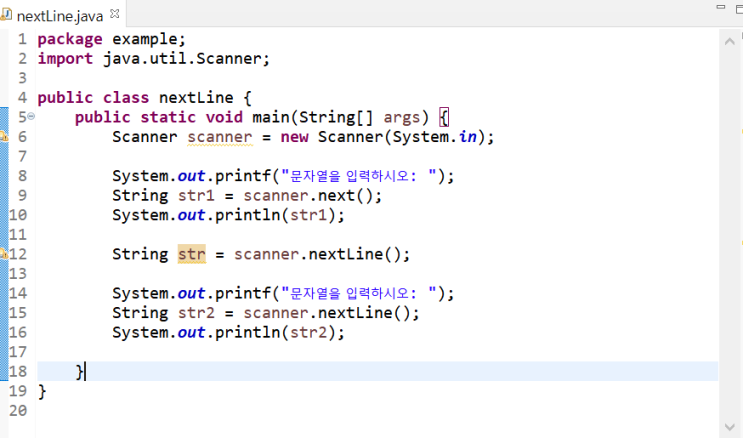The height and width of the screenshot is (438, 743).
Task: Click the class name nextLine on line 4
Action: pos(196,98)
